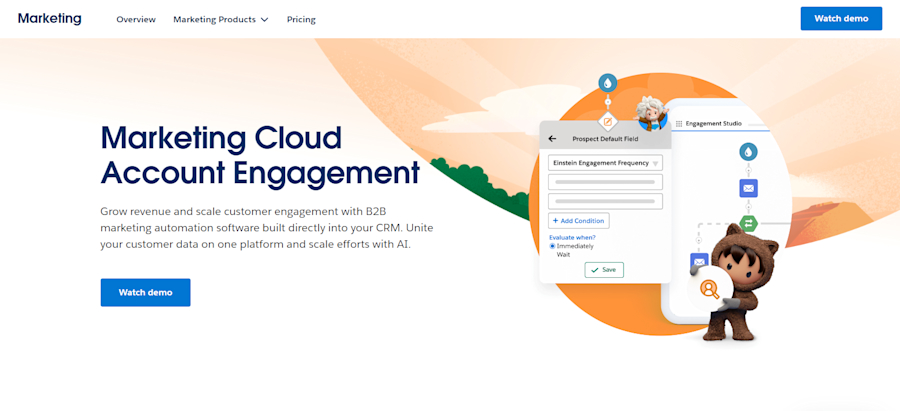Click Watch demo button below hero paragraph
Image resolution: width=900 pixels, height=411 pixels.
(x=145, y=292)
